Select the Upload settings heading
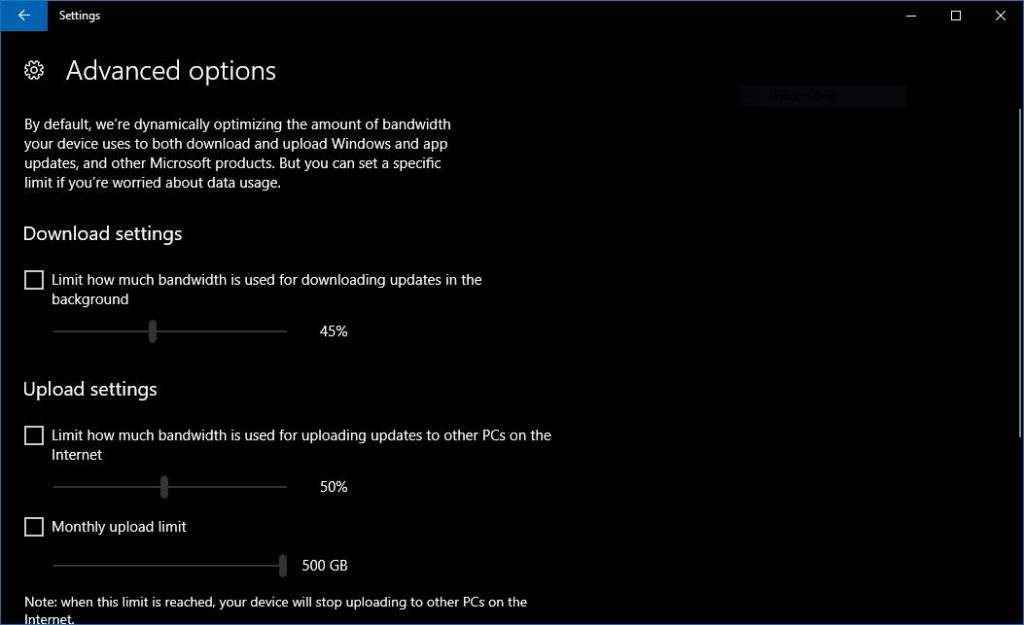Viewport: 1024px width, 625px height. [x=90, y=389]
